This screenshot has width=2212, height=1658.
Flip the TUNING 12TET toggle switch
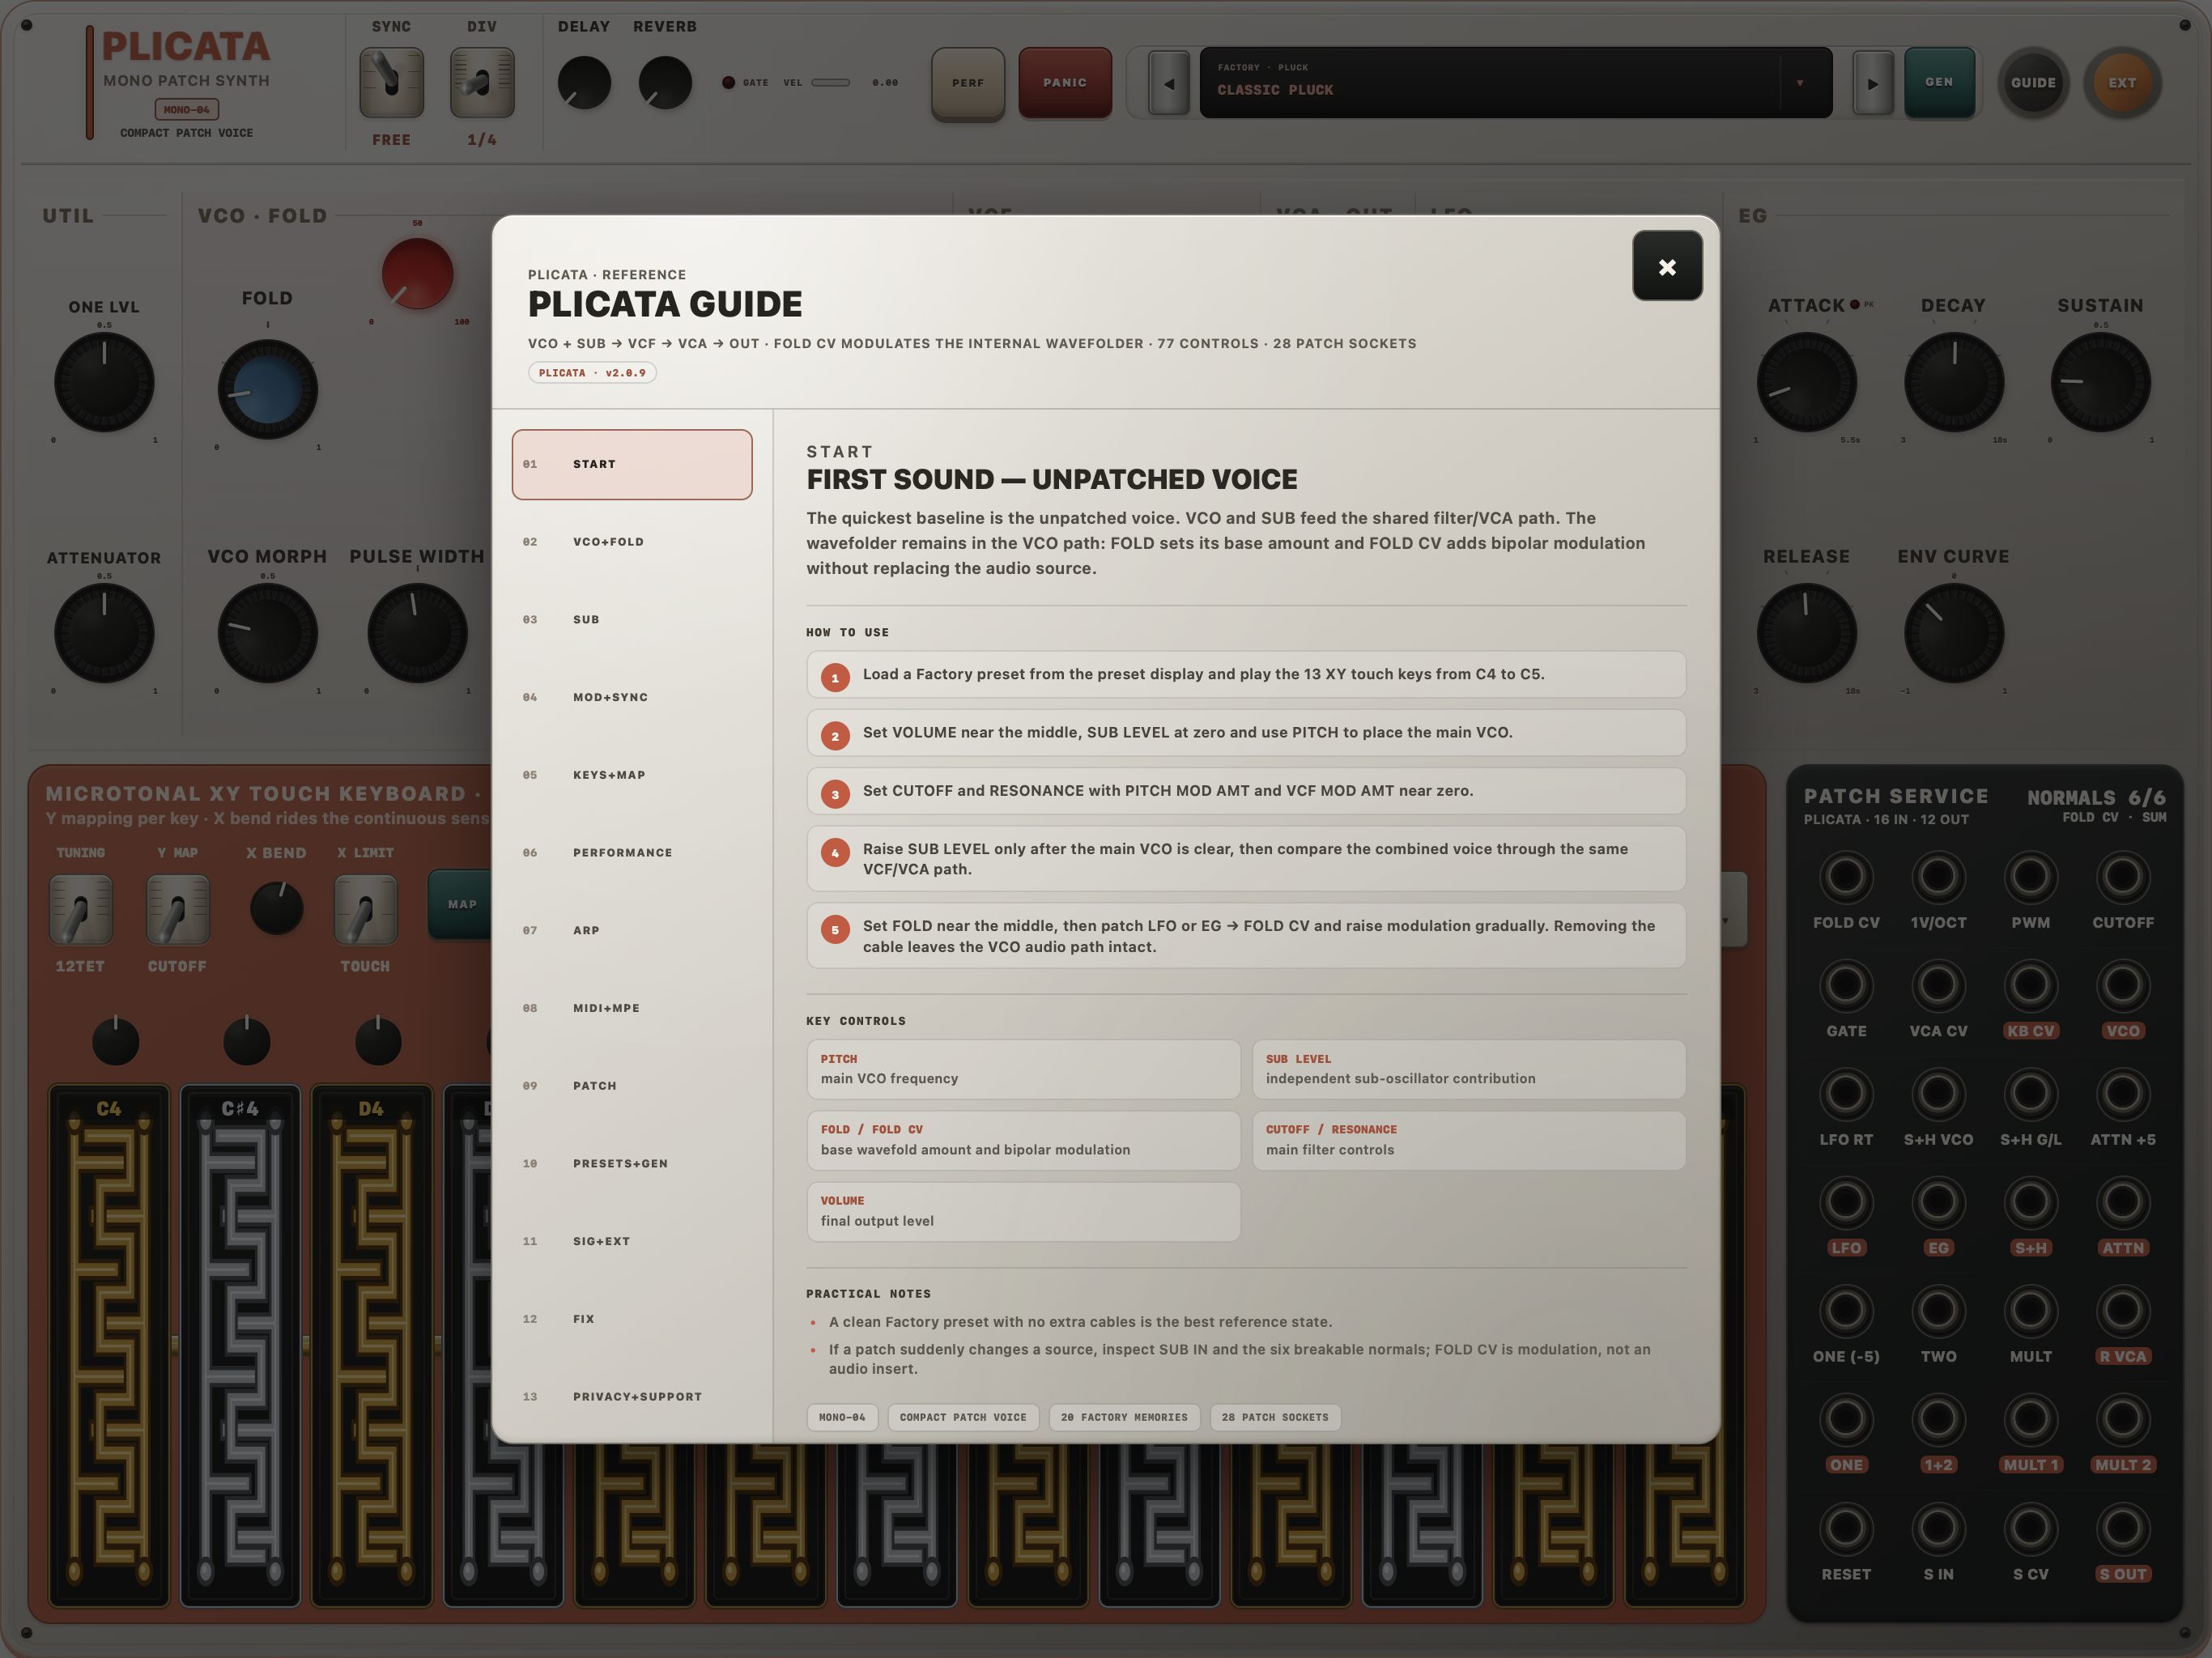click(81, 910)
